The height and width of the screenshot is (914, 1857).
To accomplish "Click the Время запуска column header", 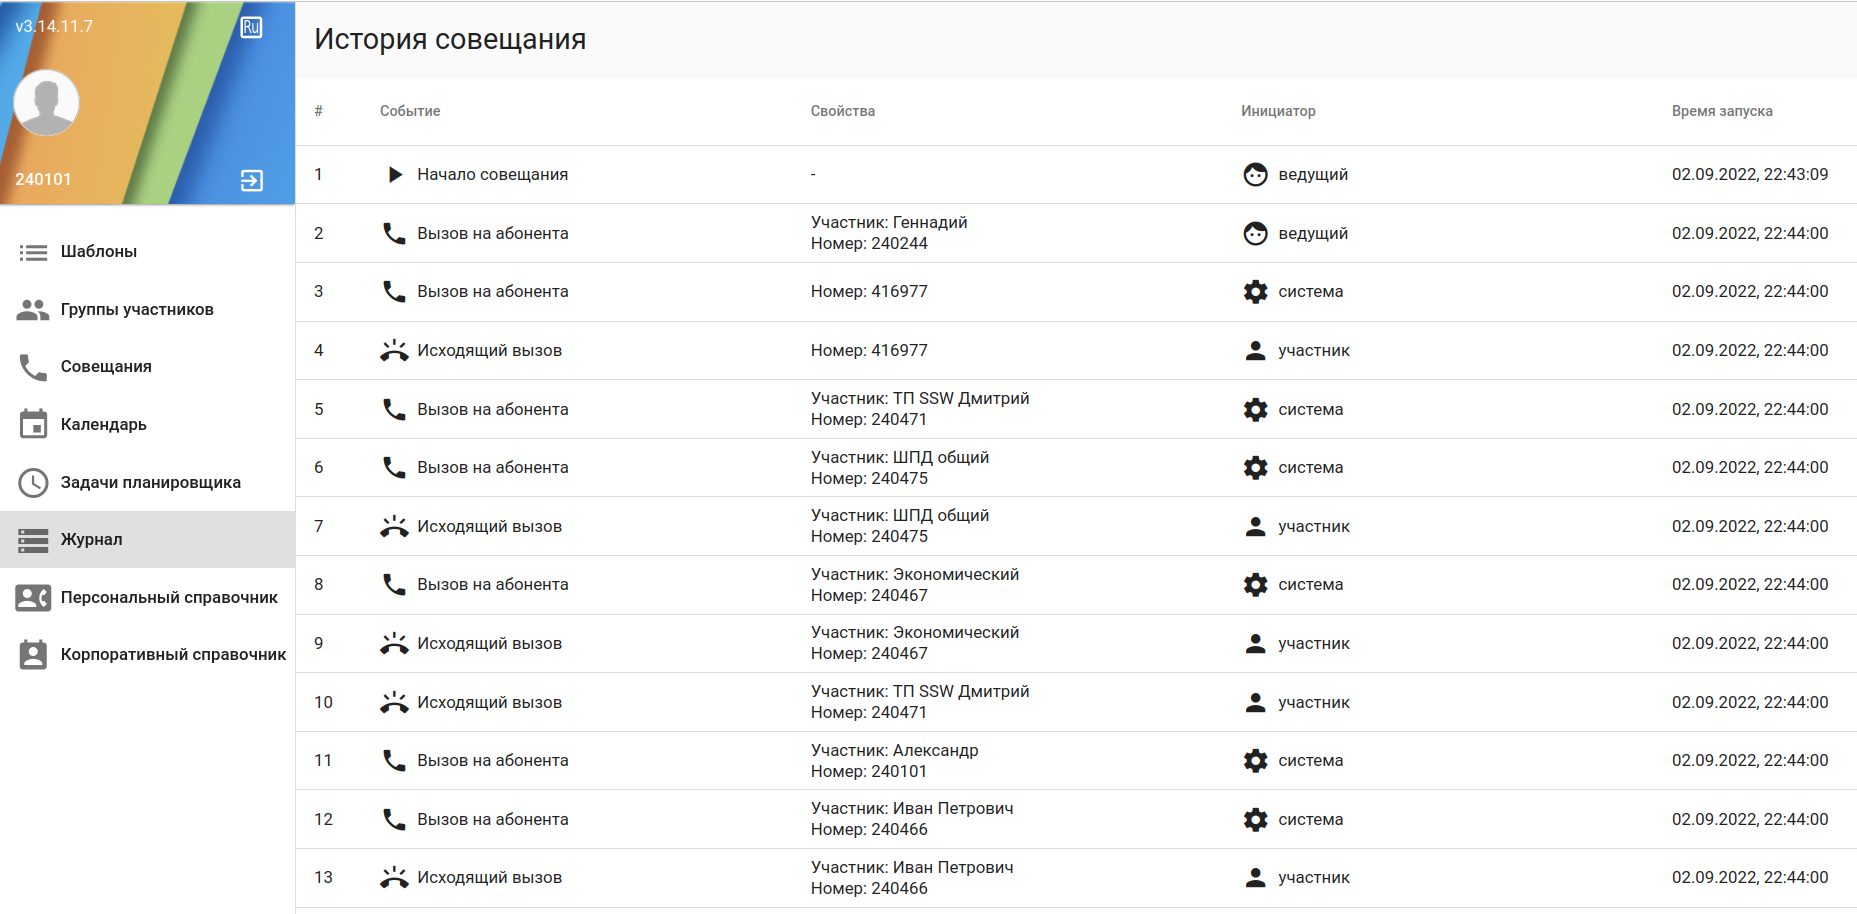I will point(1721,111).
